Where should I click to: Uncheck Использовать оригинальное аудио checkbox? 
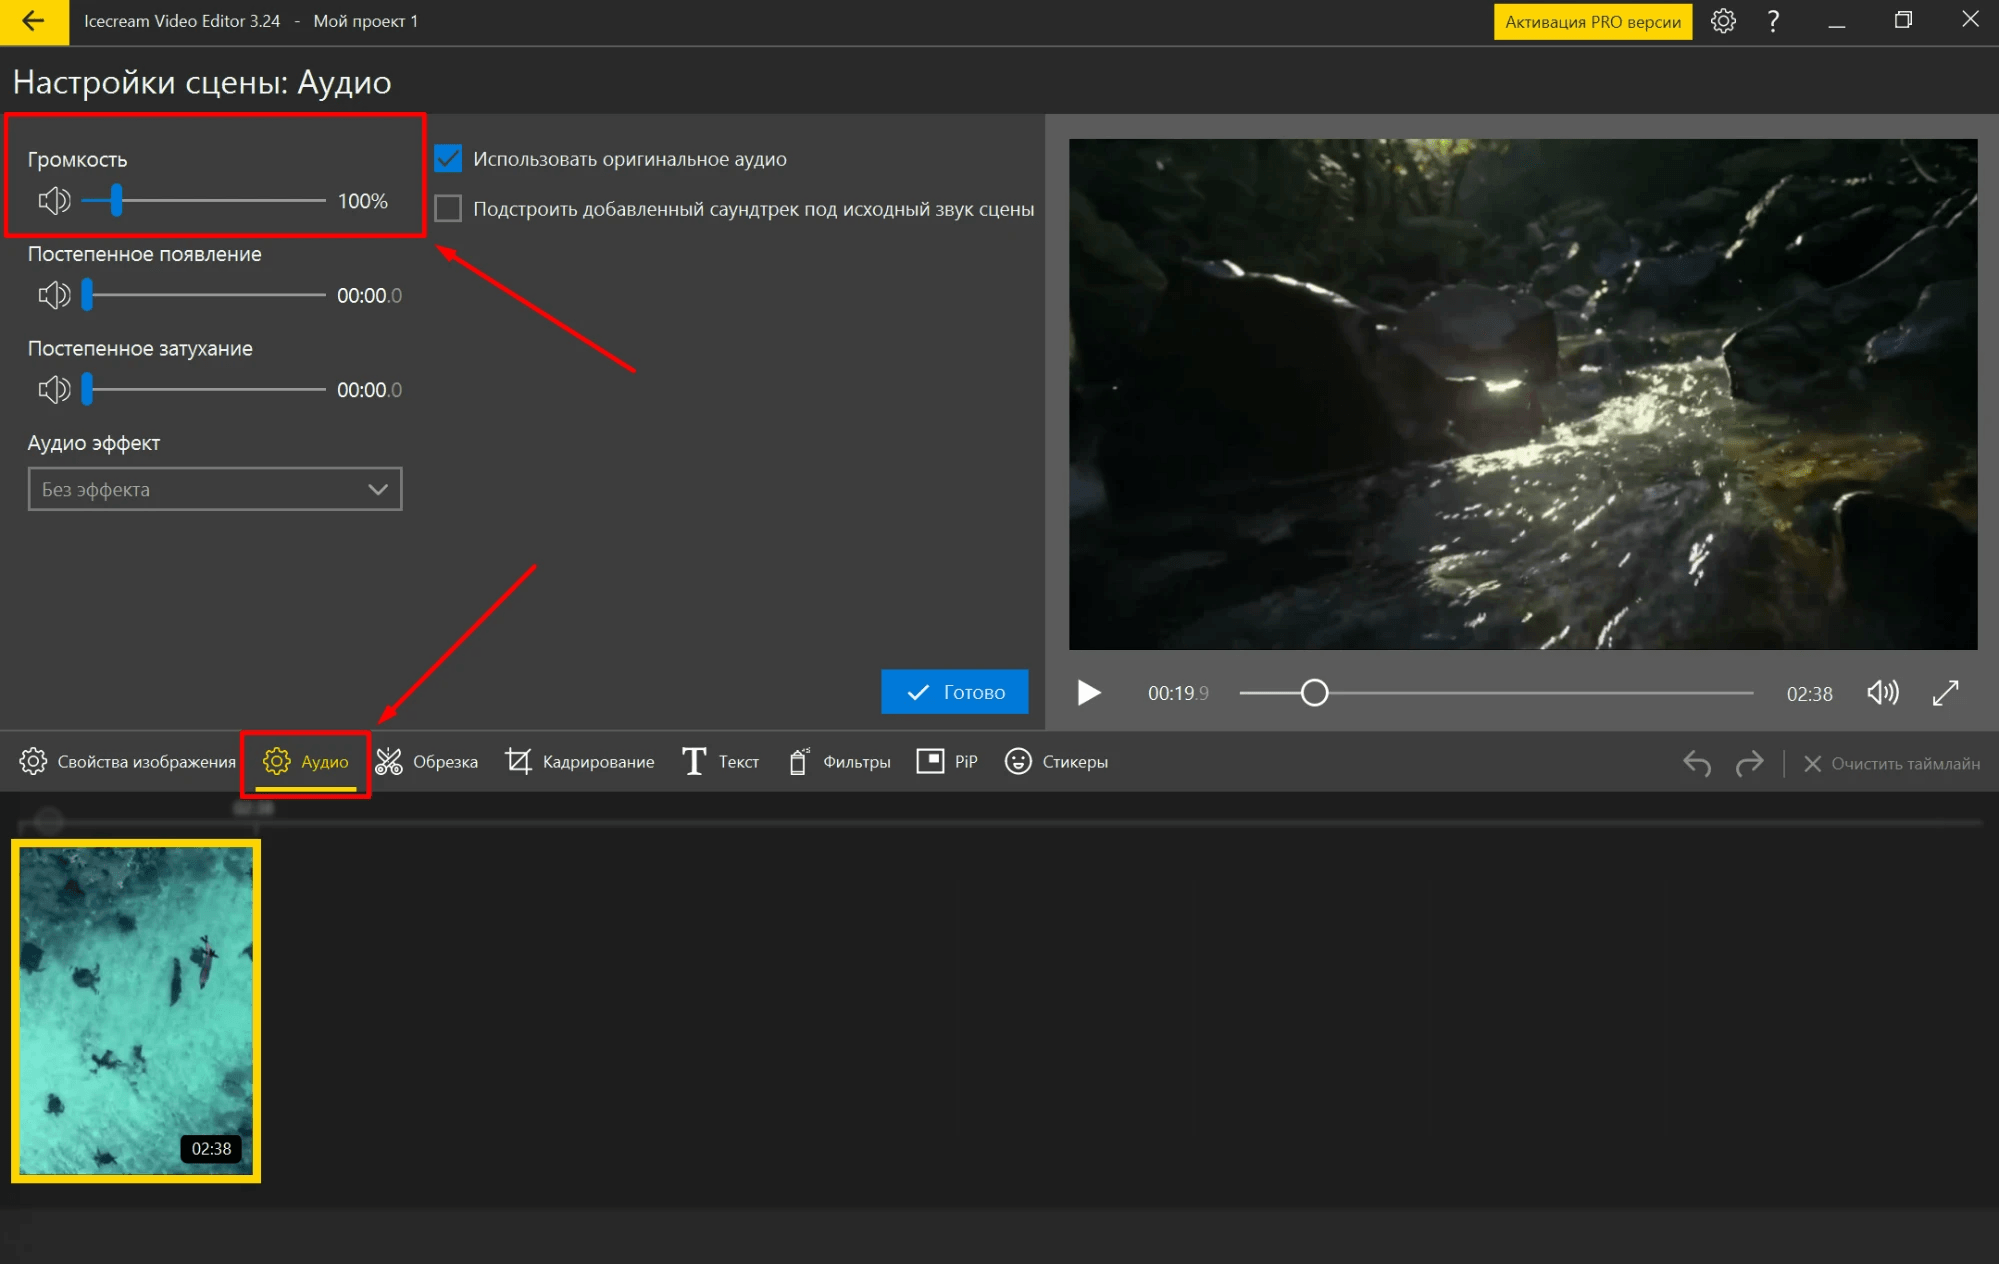pyautogui.click(x=448, y=159)
